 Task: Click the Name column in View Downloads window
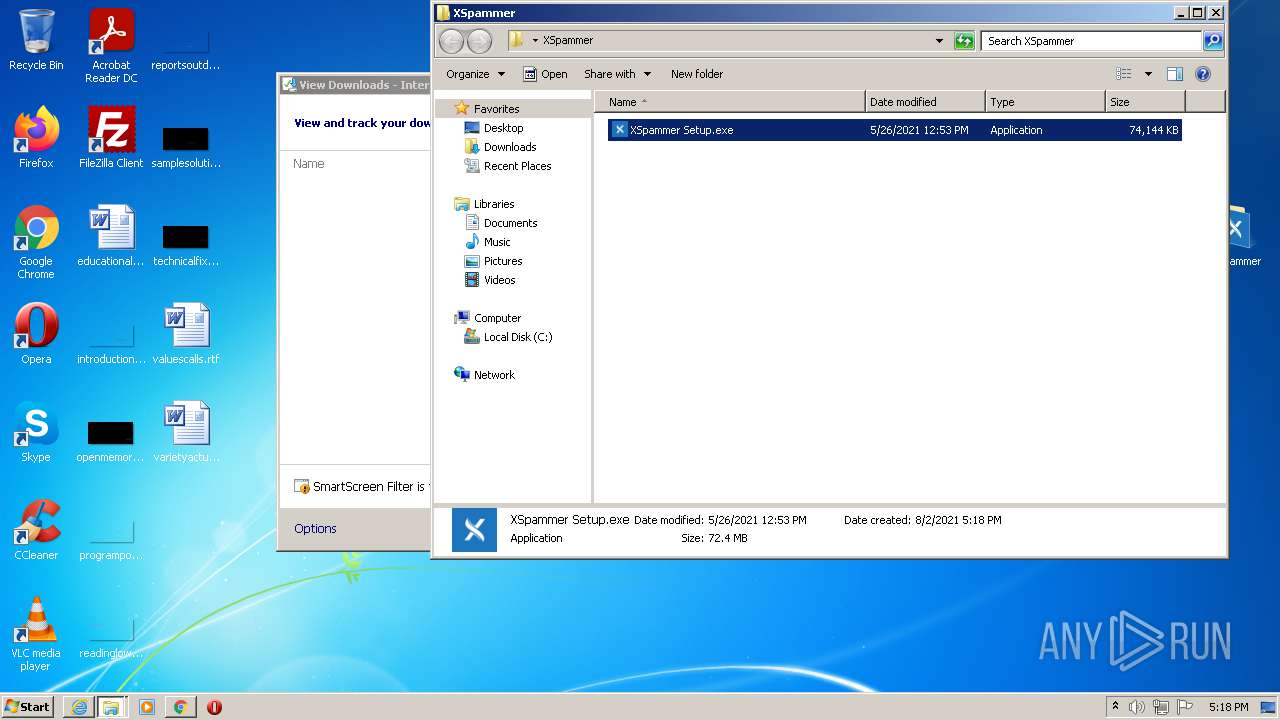[309, 164]
